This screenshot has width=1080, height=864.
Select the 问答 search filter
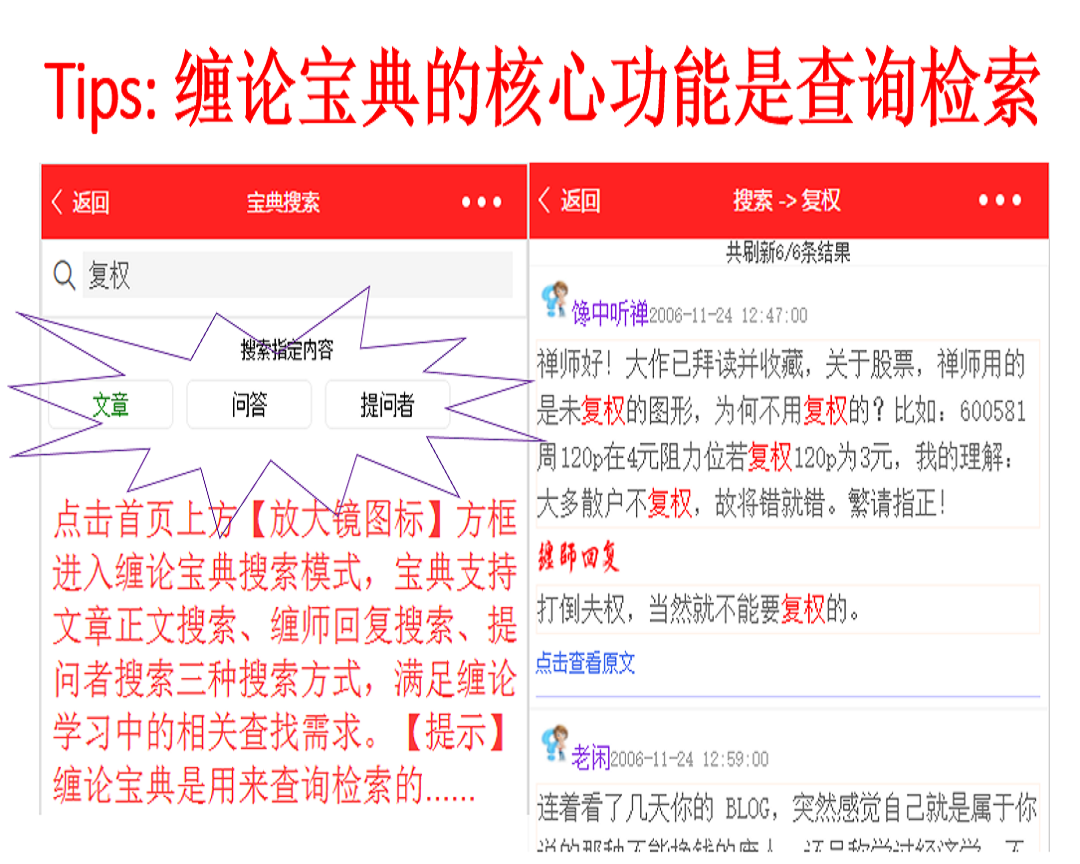point(249,405)
